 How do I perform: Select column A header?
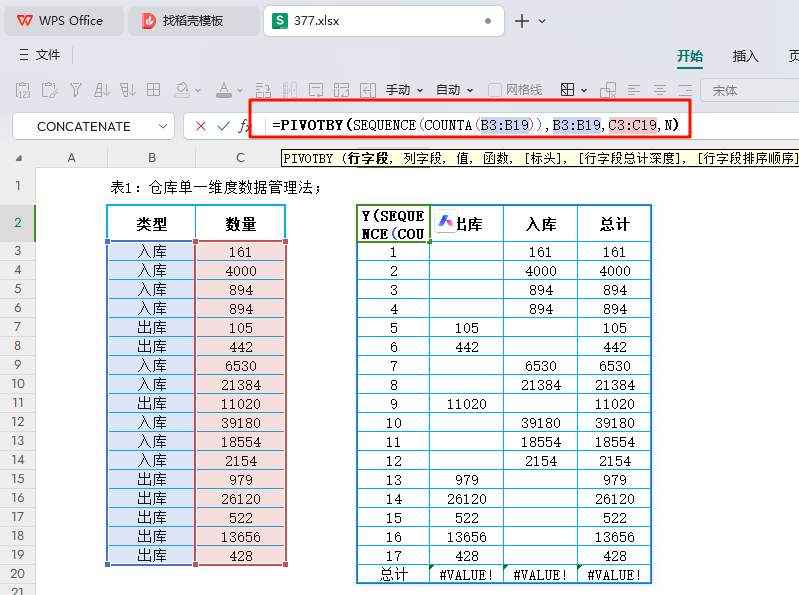pos(71,157)
